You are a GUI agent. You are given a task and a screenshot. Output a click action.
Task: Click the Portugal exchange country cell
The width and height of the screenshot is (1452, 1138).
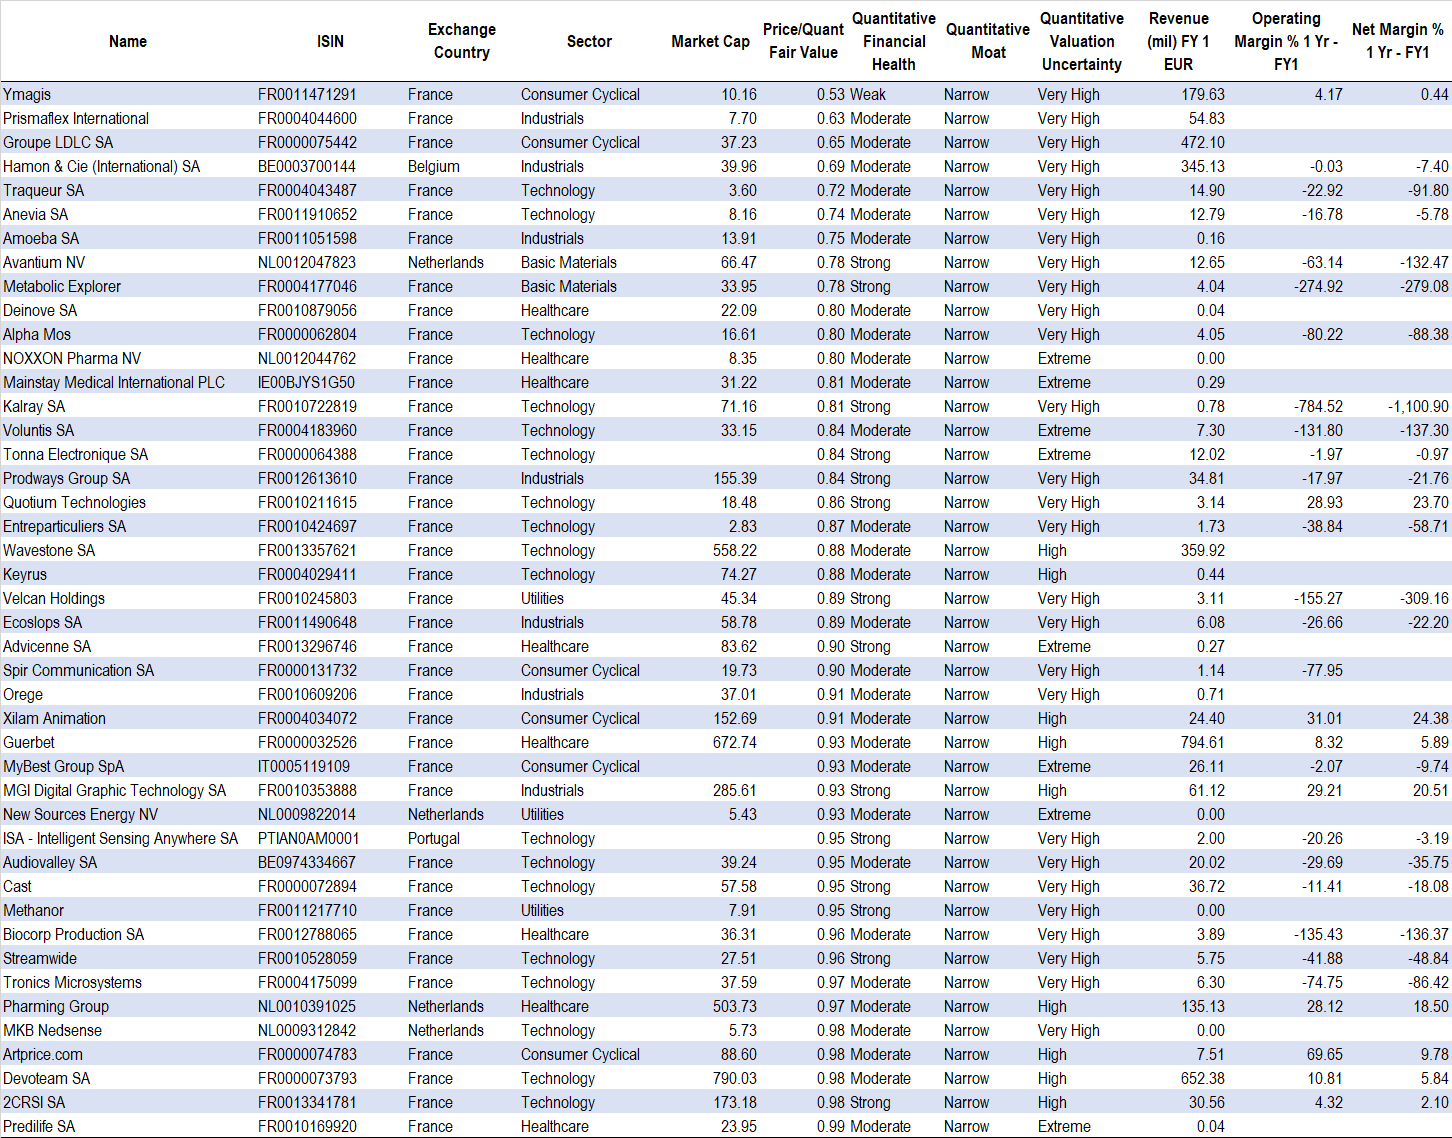[x=434, y=838]
